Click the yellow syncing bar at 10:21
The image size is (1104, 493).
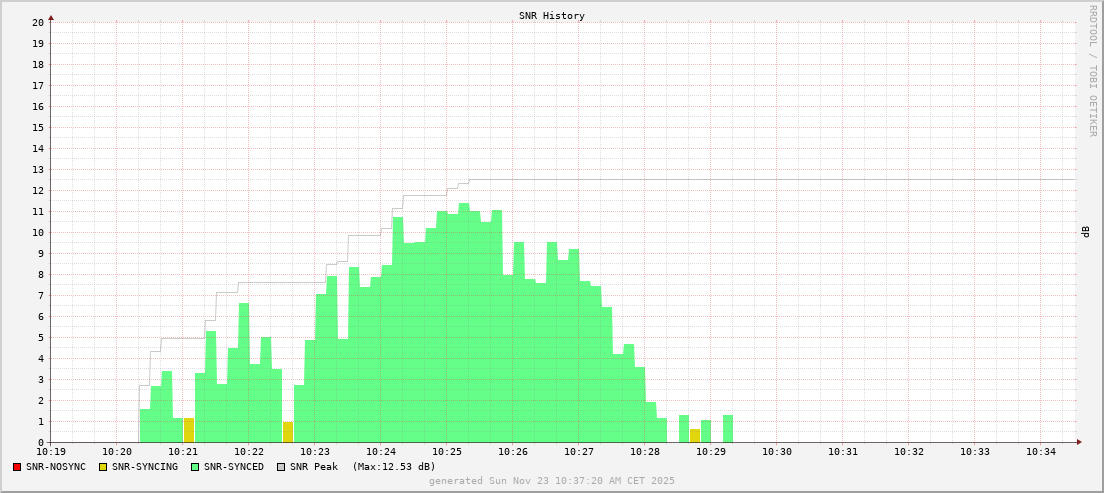tap(189, 430)
